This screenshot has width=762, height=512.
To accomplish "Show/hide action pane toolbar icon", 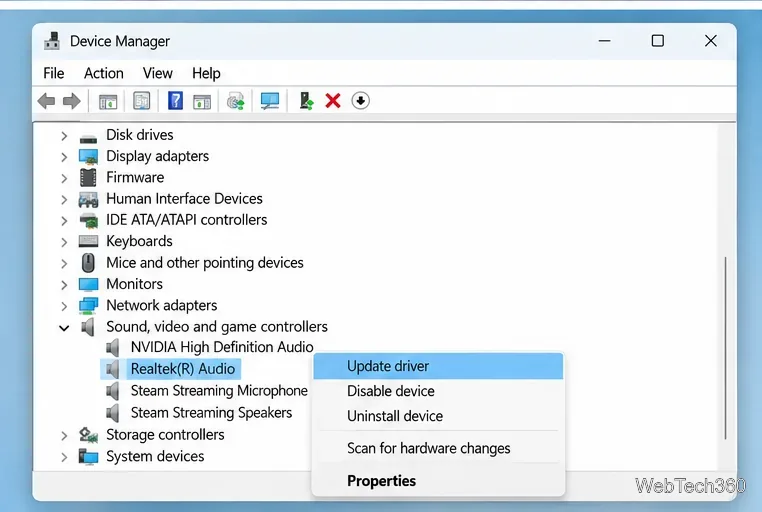I will [x=202, y=102].
